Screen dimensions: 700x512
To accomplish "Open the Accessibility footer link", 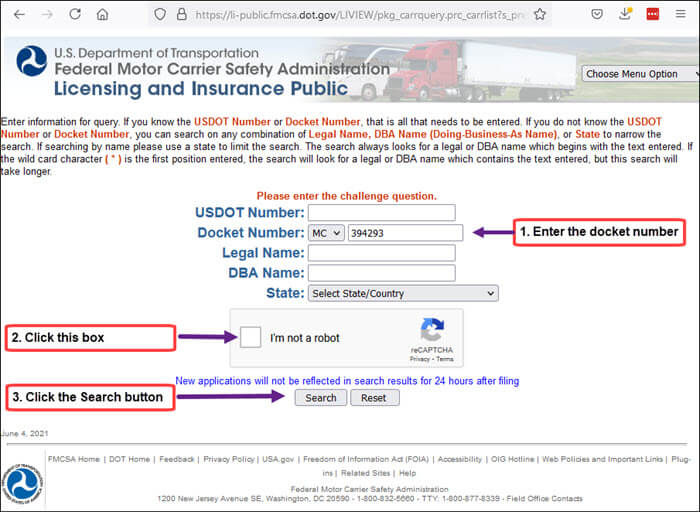I will click(460, 459).
